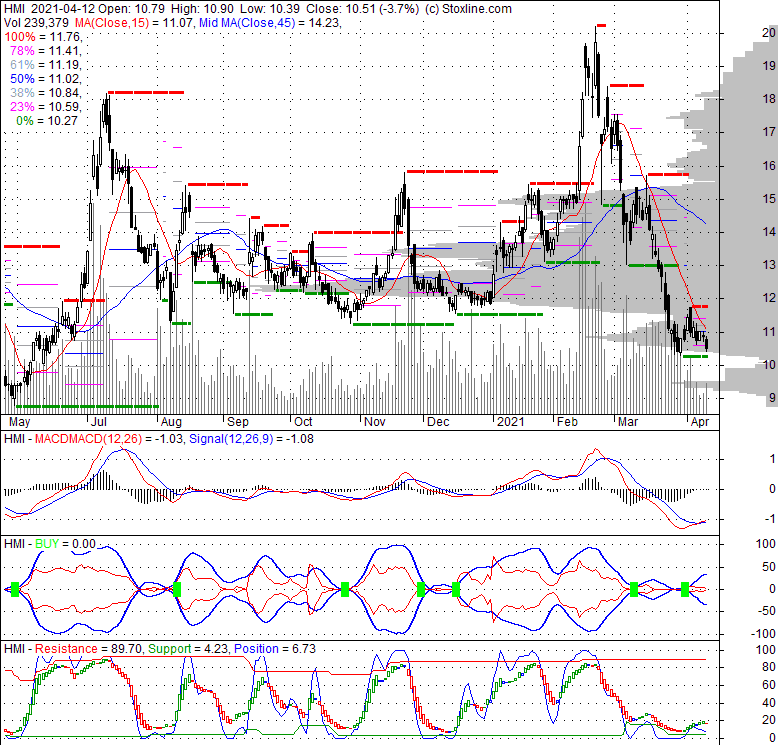Viewport: 780px width, 745px height.
Task: Click the 100% = 11.76 Fibonacci level
Action: [44, 37]
